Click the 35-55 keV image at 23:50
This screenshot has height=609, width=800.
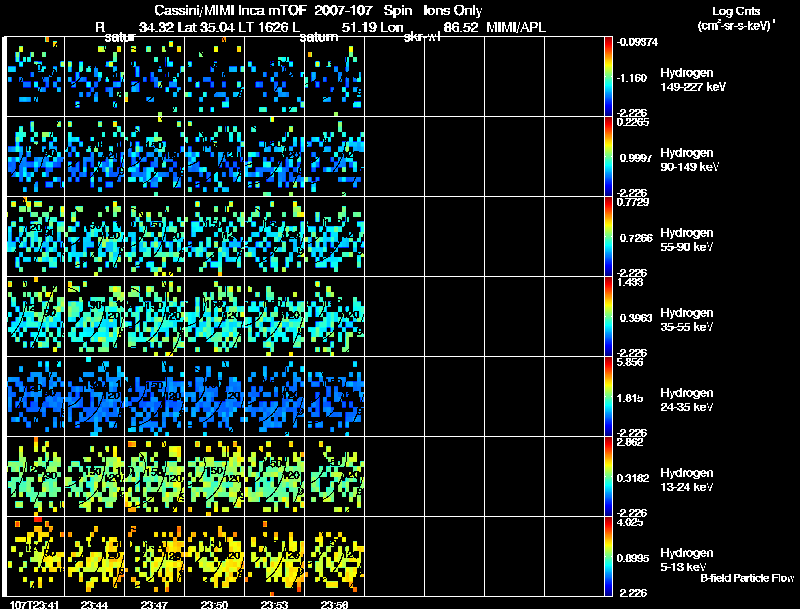coord(215,317)
